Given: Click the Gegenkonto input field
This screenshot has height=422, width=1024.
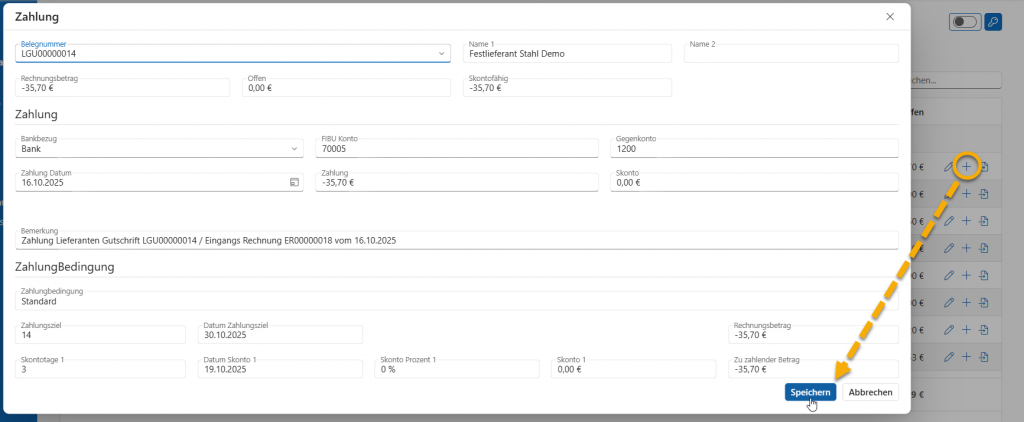Looking at the screenshot, I should point(755,149).
